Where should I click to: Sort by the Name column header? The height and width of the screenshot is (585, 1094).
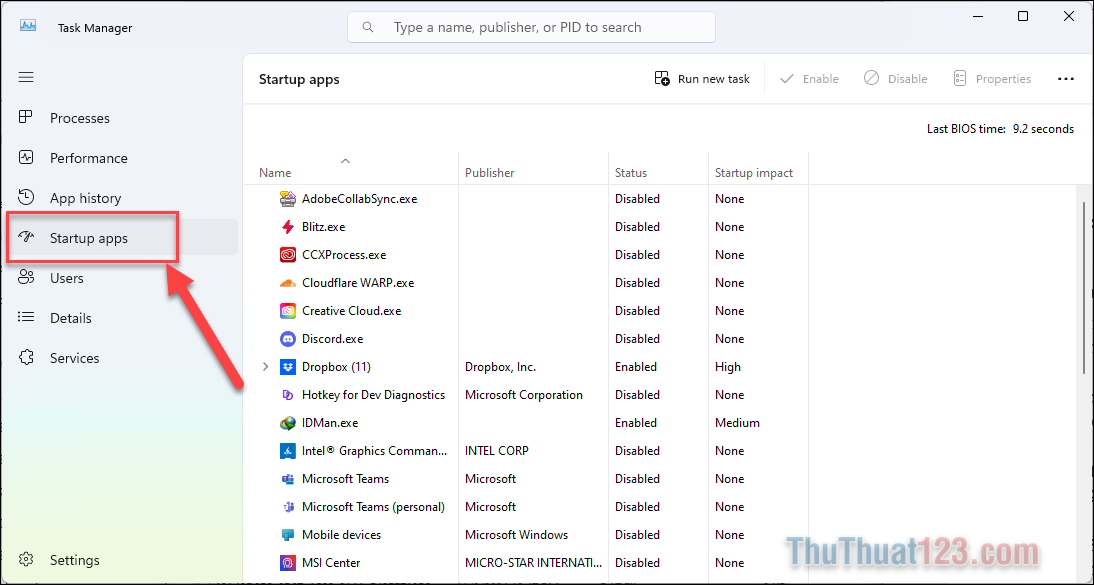pos(275,172)
